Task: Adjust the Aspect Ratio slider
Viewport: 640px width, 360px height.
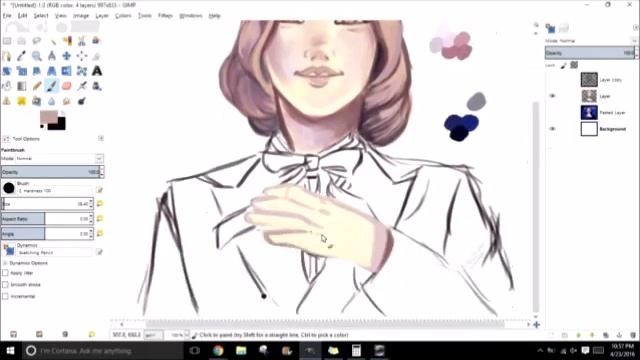Action: point(45,219)
